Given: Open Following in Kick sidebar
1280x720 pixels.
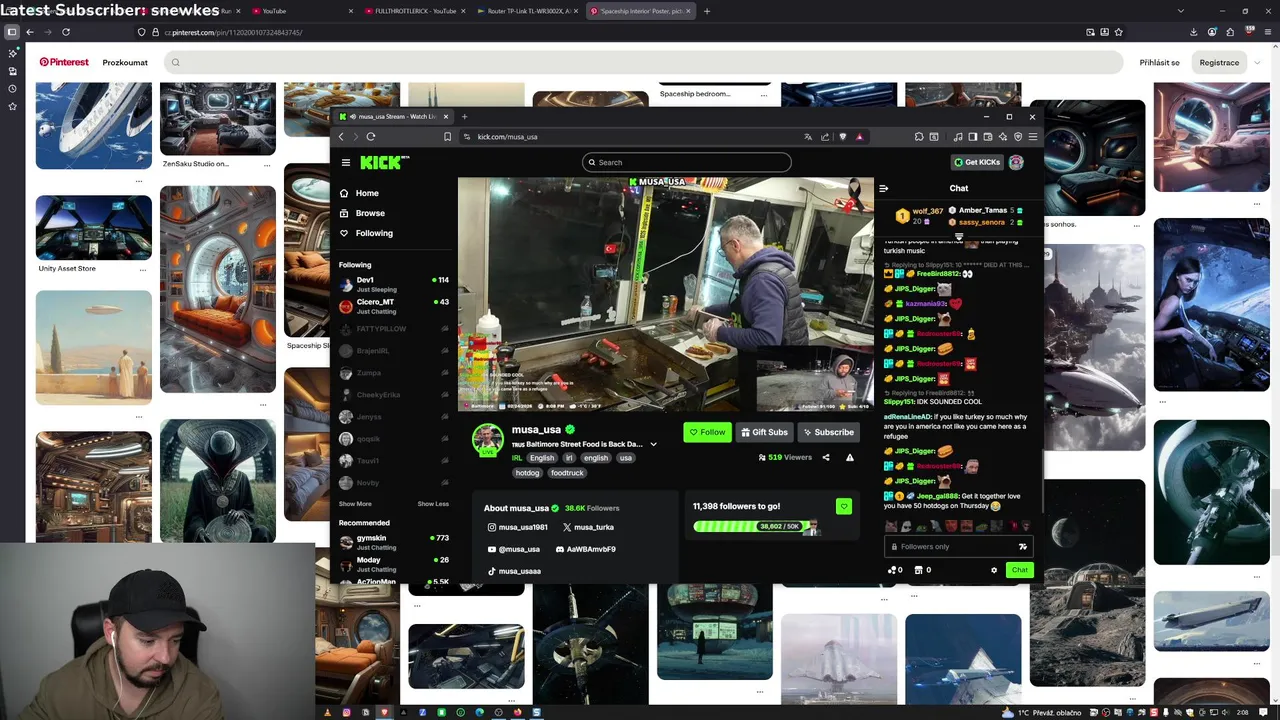Looking at the screenshot, I should point(374,233).
